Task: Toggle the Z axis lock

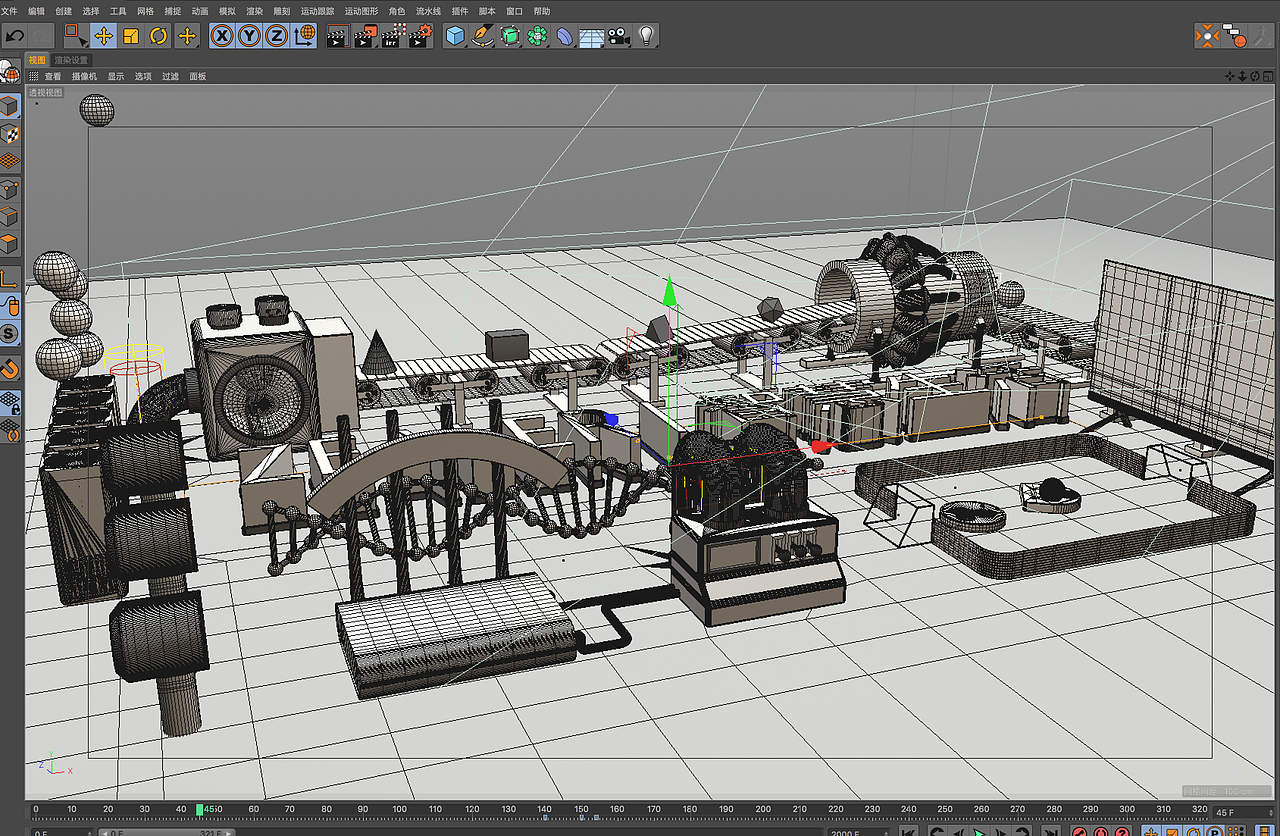Action: tap(275, 36)
